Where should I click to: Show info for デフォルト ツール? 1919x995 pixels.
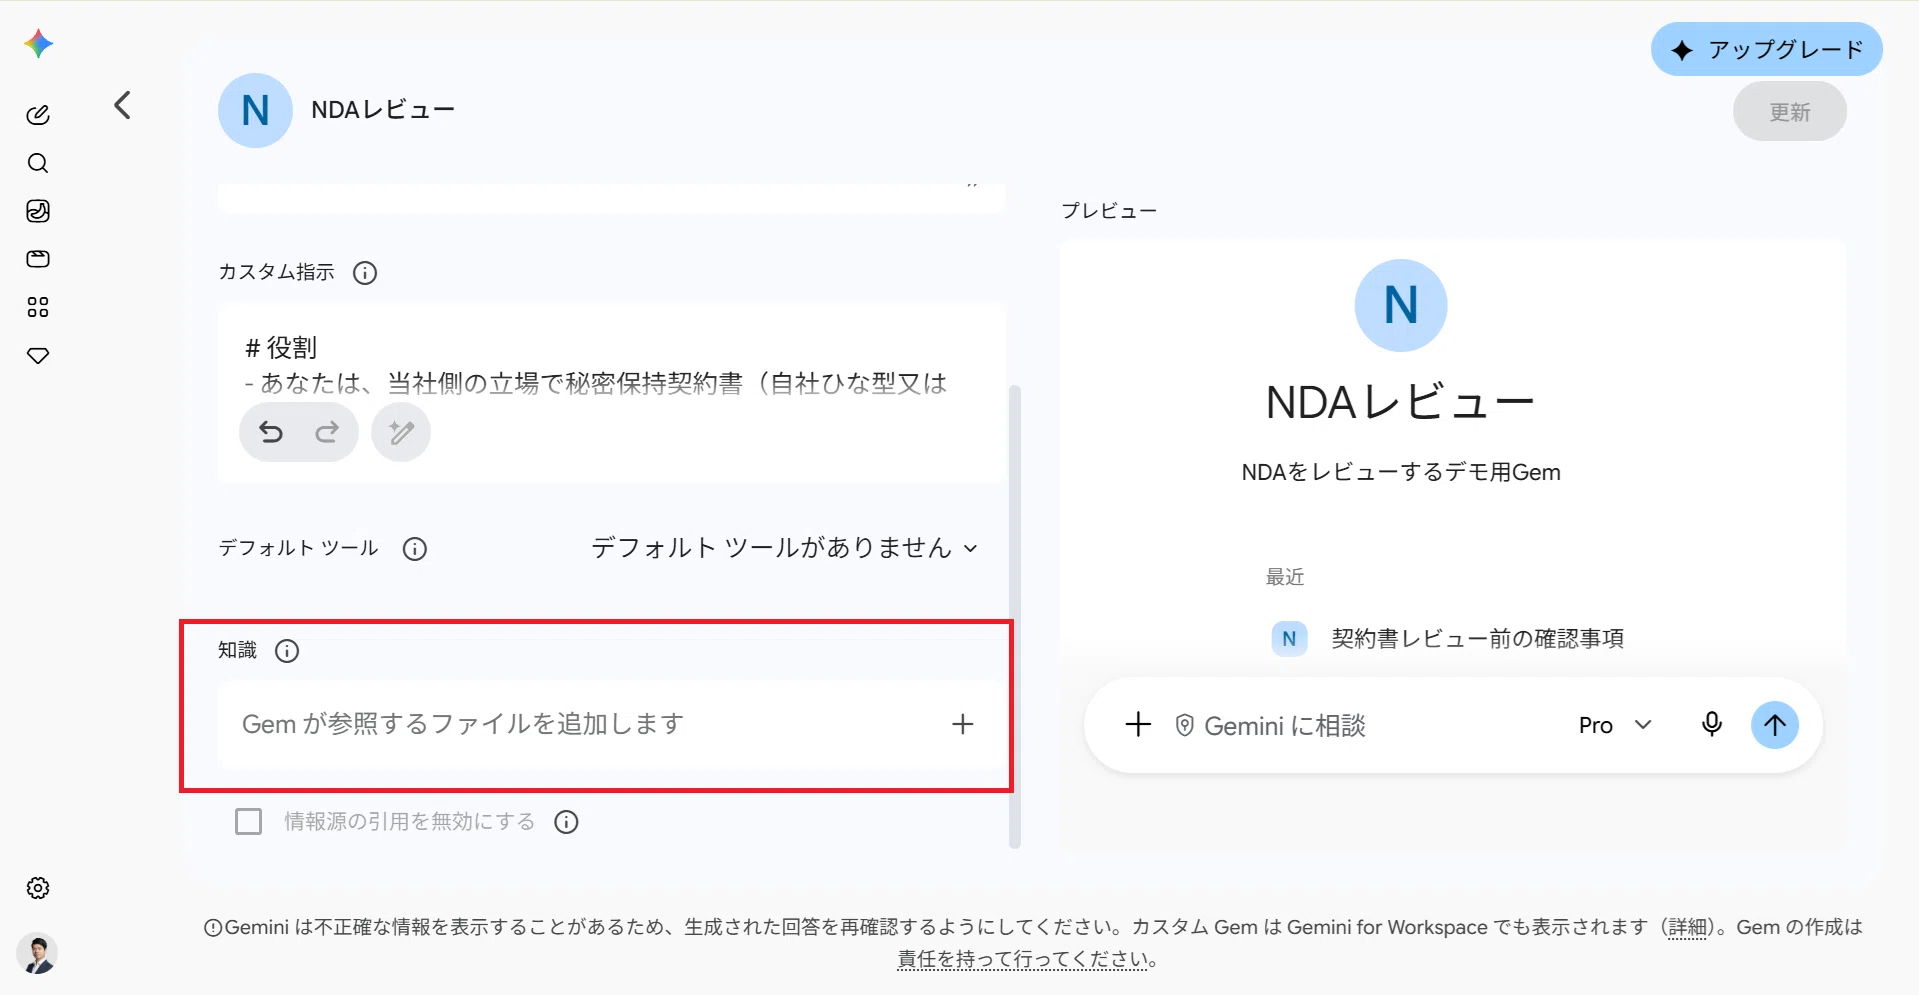point(415,549)
